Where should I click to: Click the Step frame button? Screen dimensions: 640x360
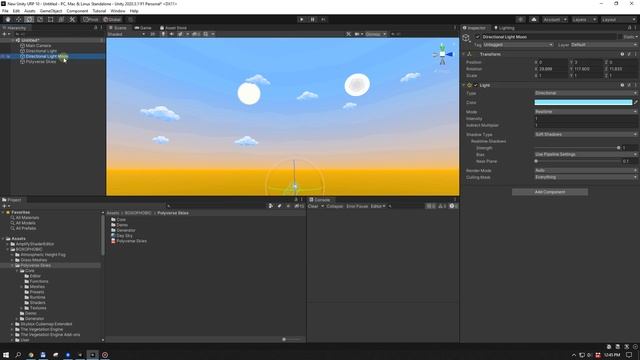click(x=324, y=20)
